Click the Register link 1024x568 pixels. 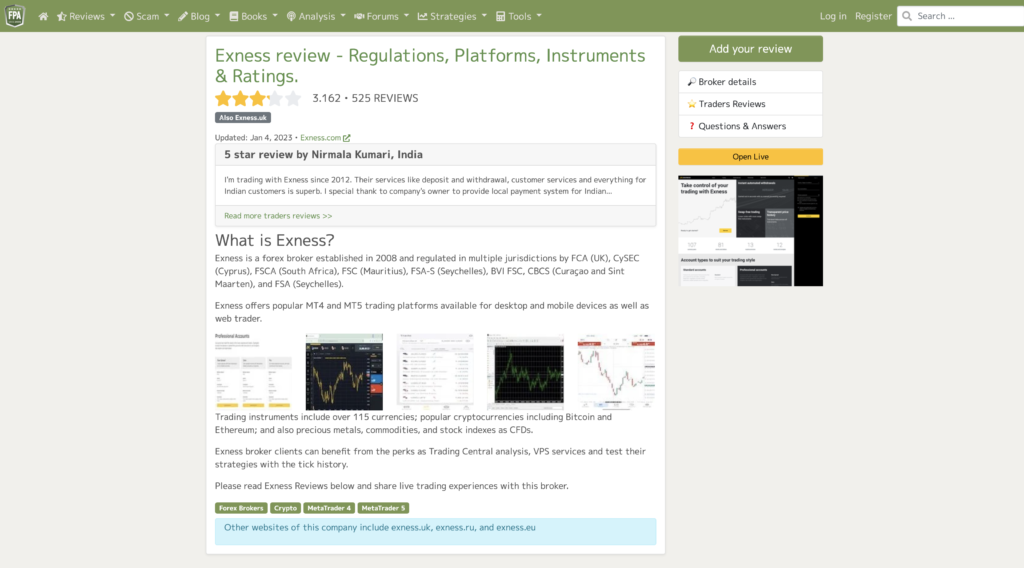[873, 16]
